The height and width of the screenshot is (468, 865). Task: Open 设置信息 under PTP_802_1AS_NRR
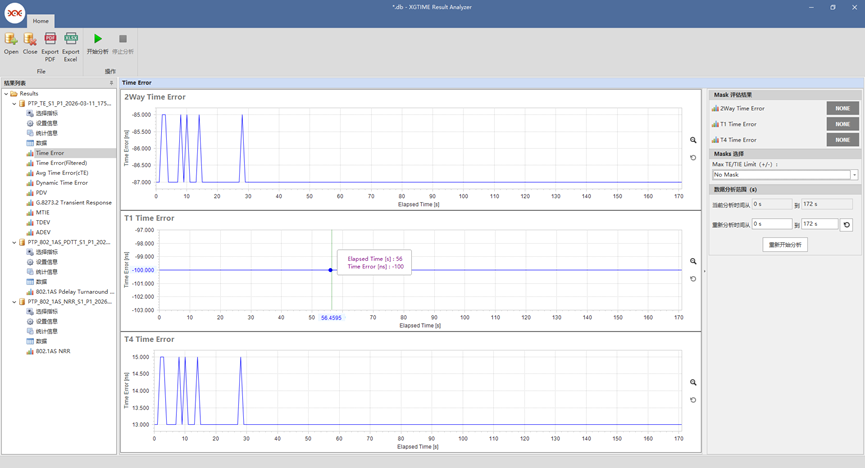coord(47,322)
